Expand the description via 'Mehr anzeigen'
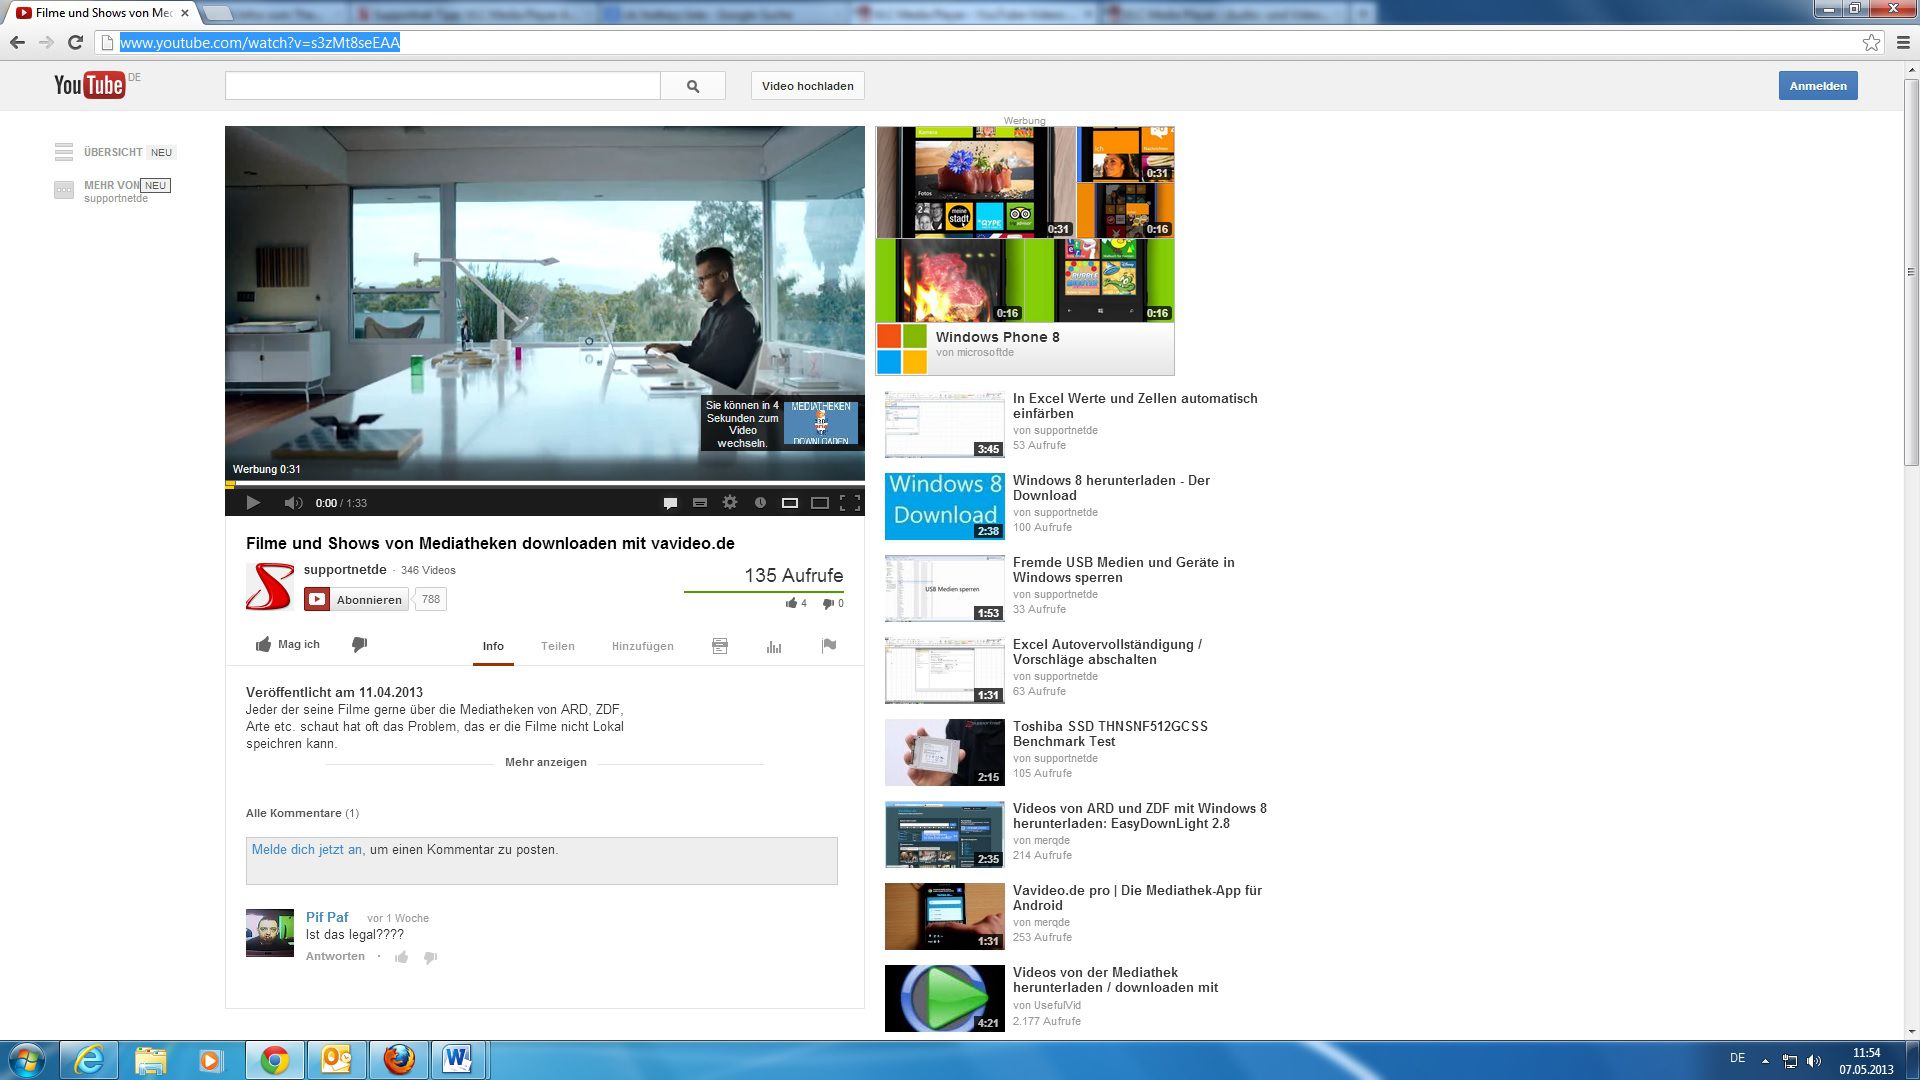Image resolution: width=1920 pixels, height=1080 pixels. pos(546,762)
